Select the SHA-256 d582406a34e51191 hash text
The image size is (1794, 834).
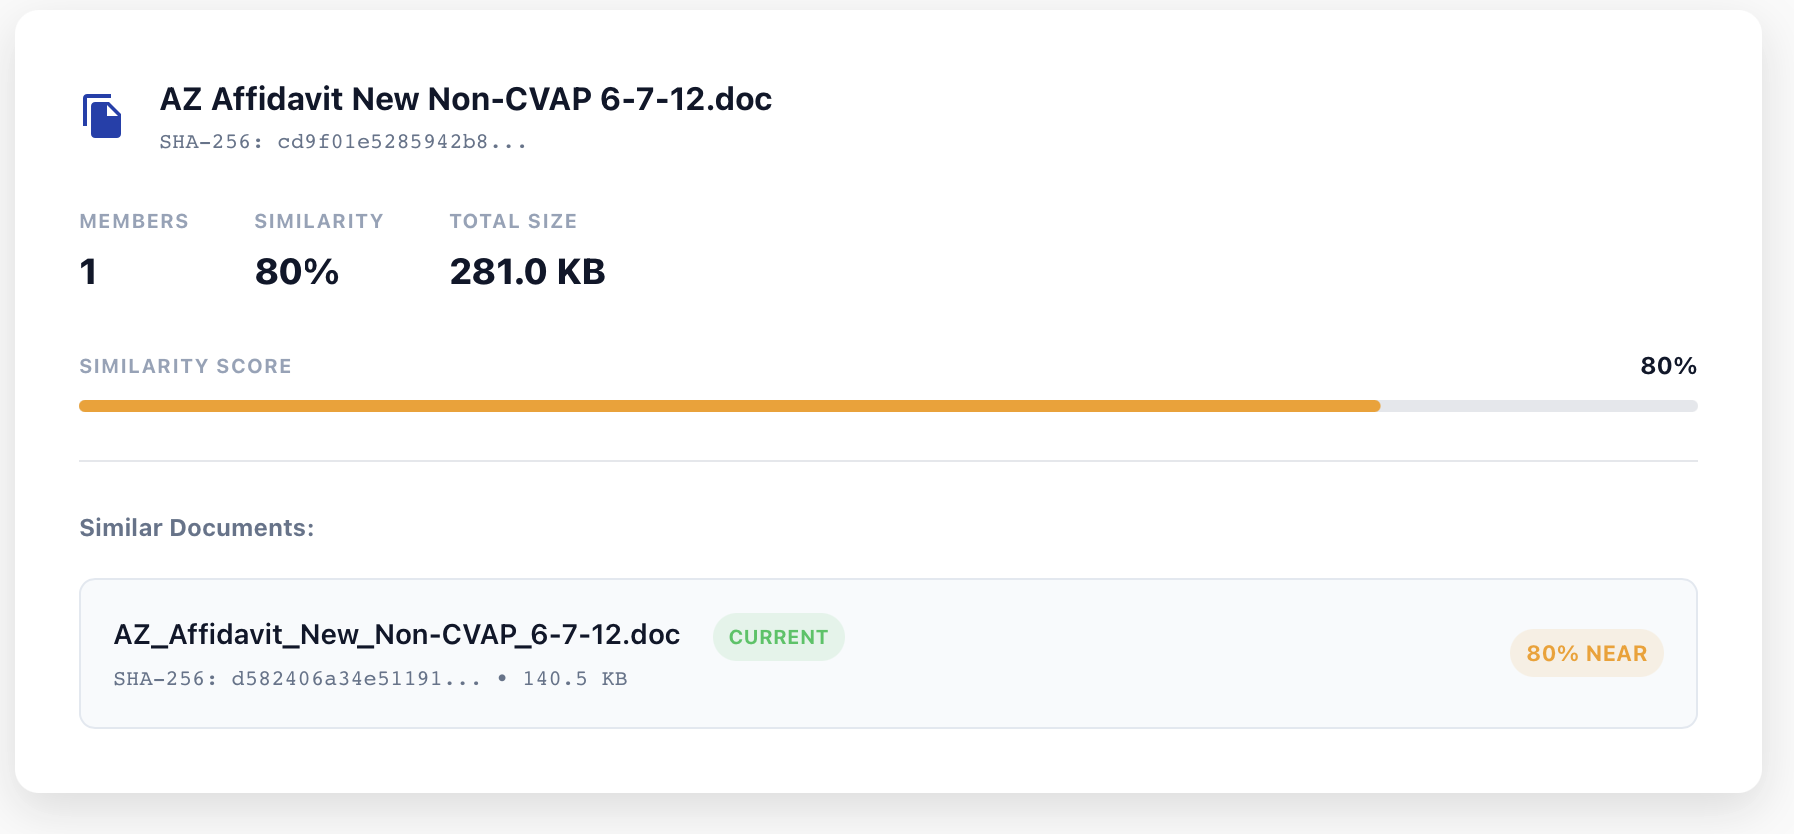click(297, 679)
